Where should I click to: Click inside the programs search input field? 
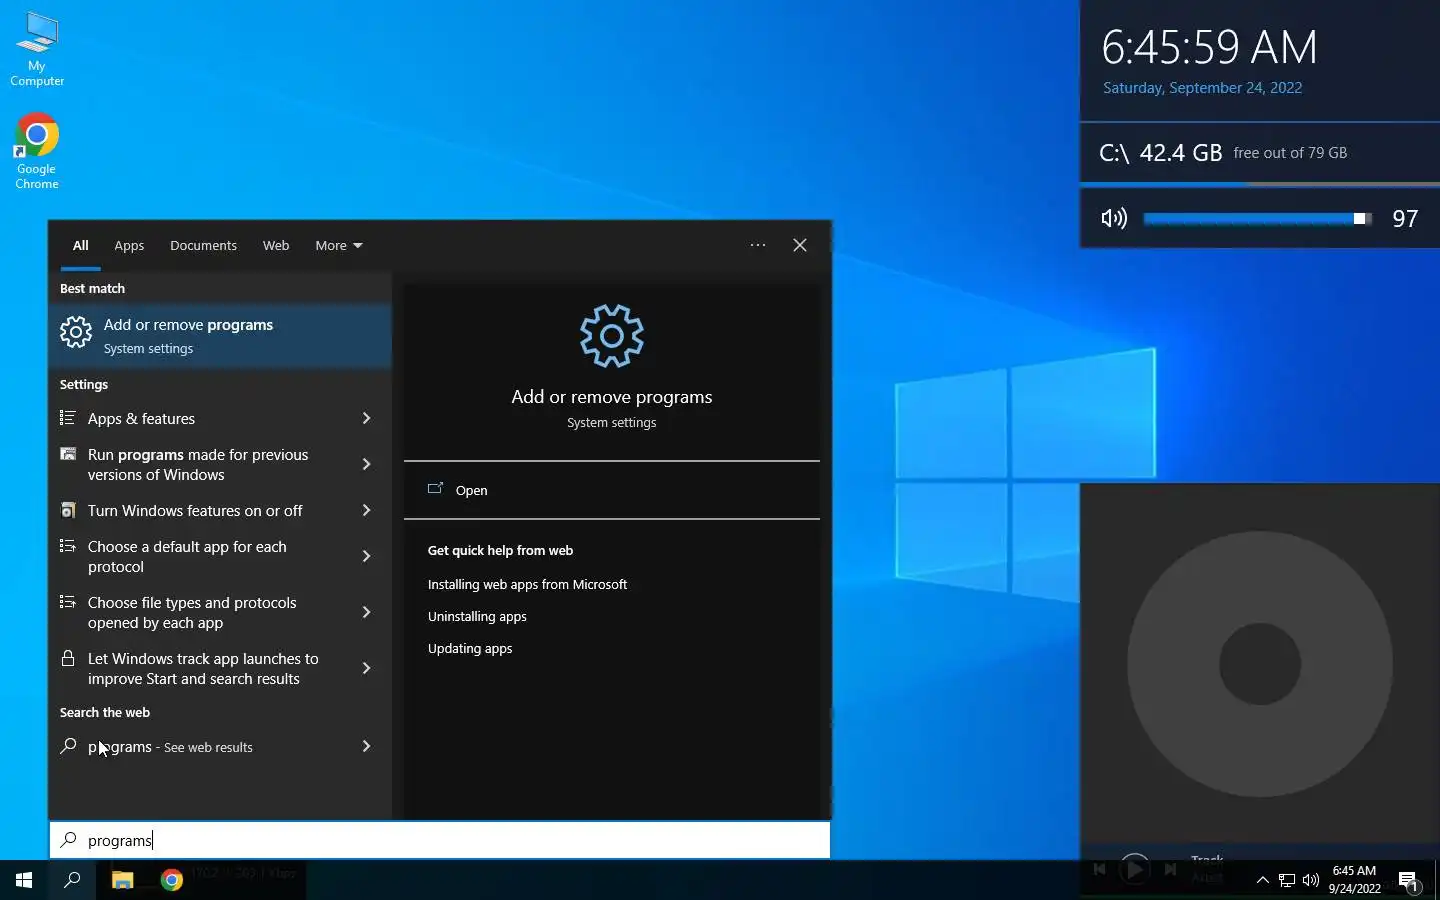(x=440, y=840)
